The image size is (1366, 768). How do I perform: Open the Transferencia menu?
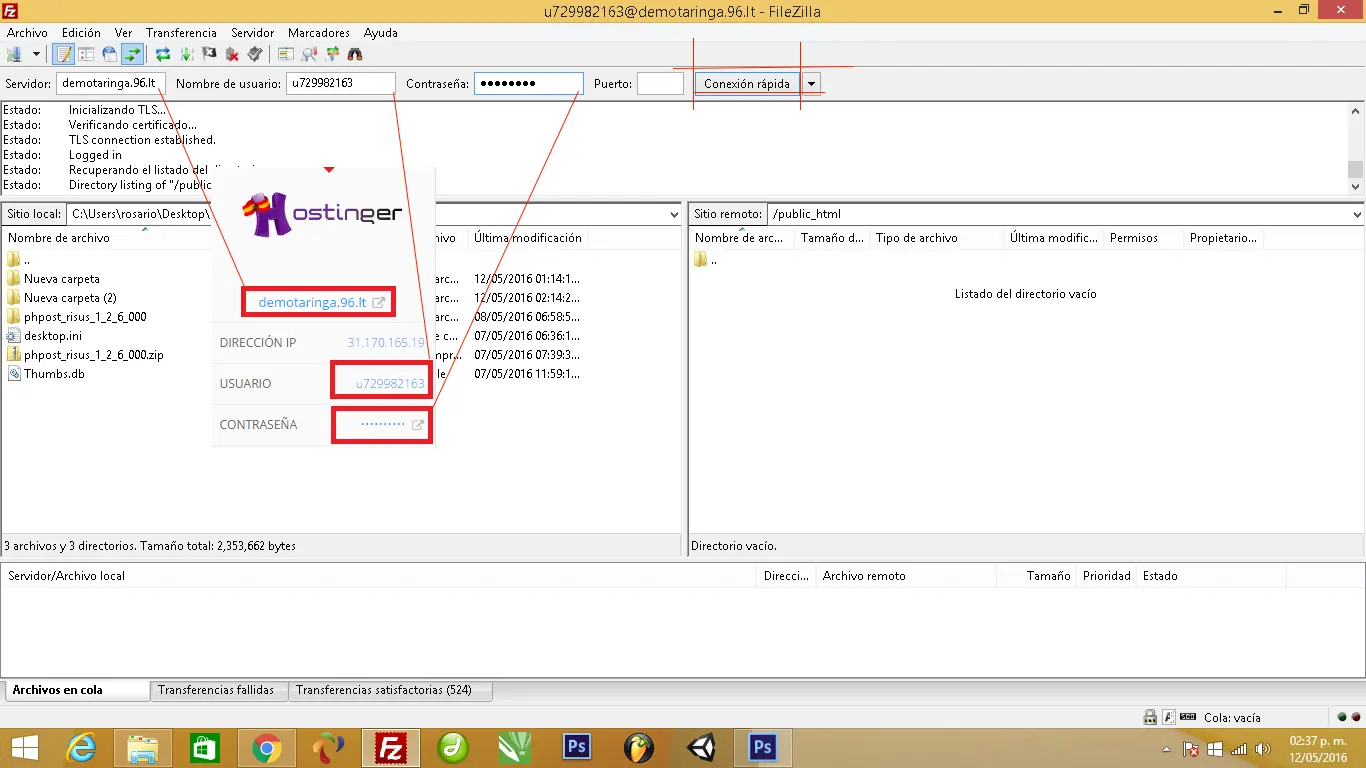pos(181,33)
